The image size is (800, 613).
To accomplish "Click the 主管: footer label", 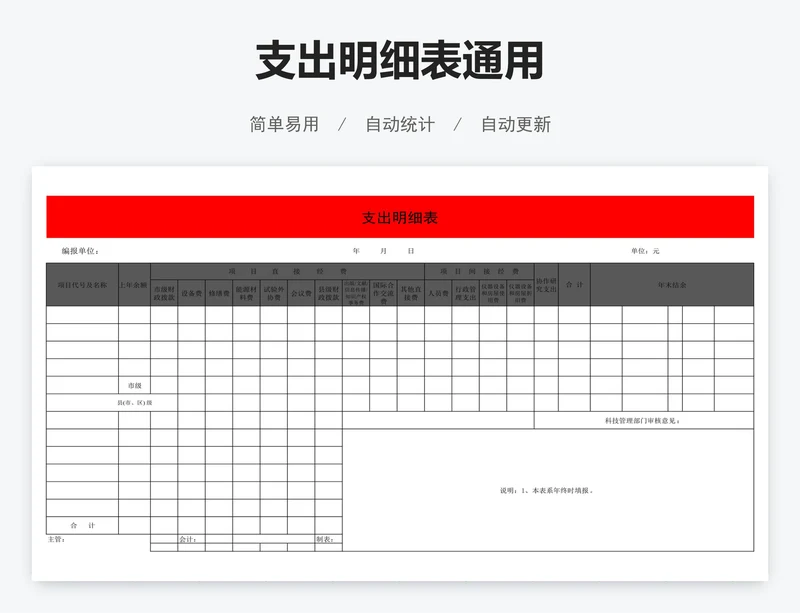I will 57,540.
